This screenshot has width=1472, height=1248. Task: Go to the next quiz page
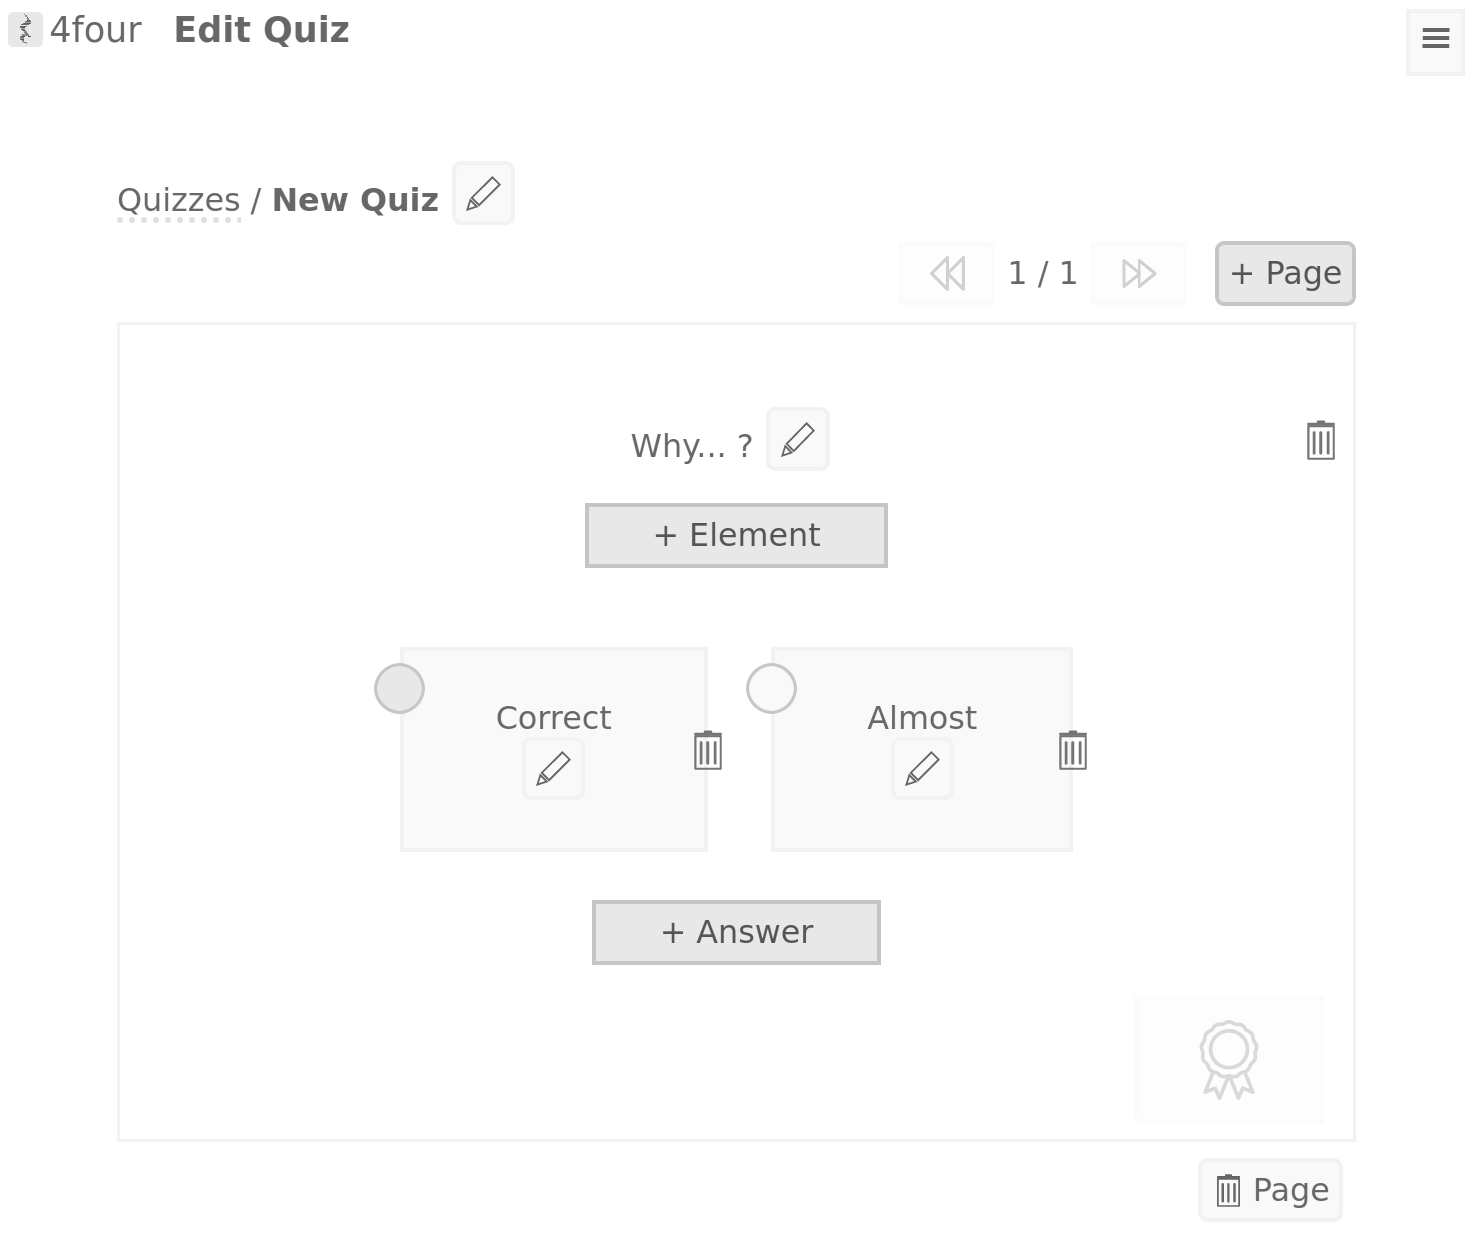[1139, 273]
